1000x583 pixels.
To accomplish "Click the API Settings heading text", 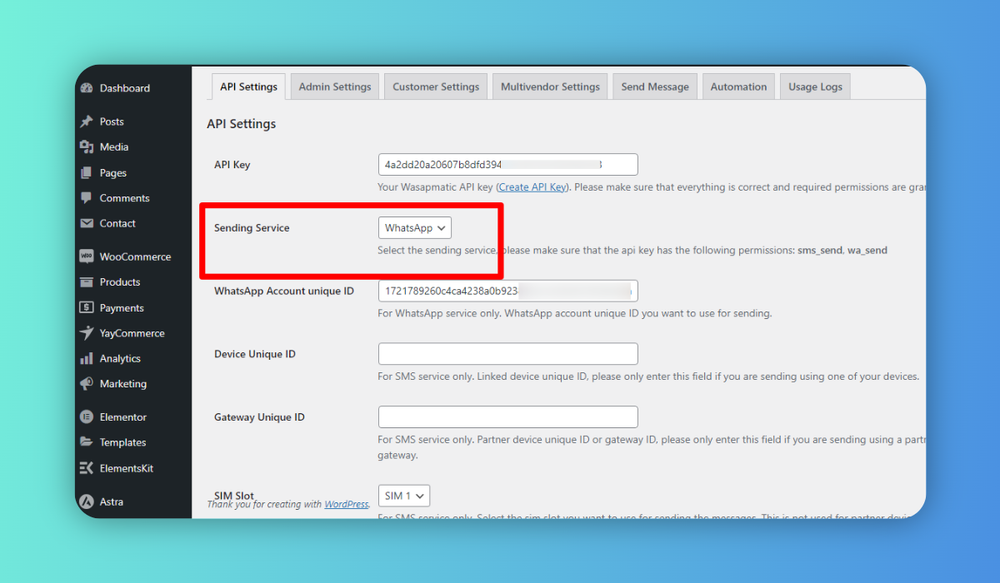I will [x=241, y=124].
